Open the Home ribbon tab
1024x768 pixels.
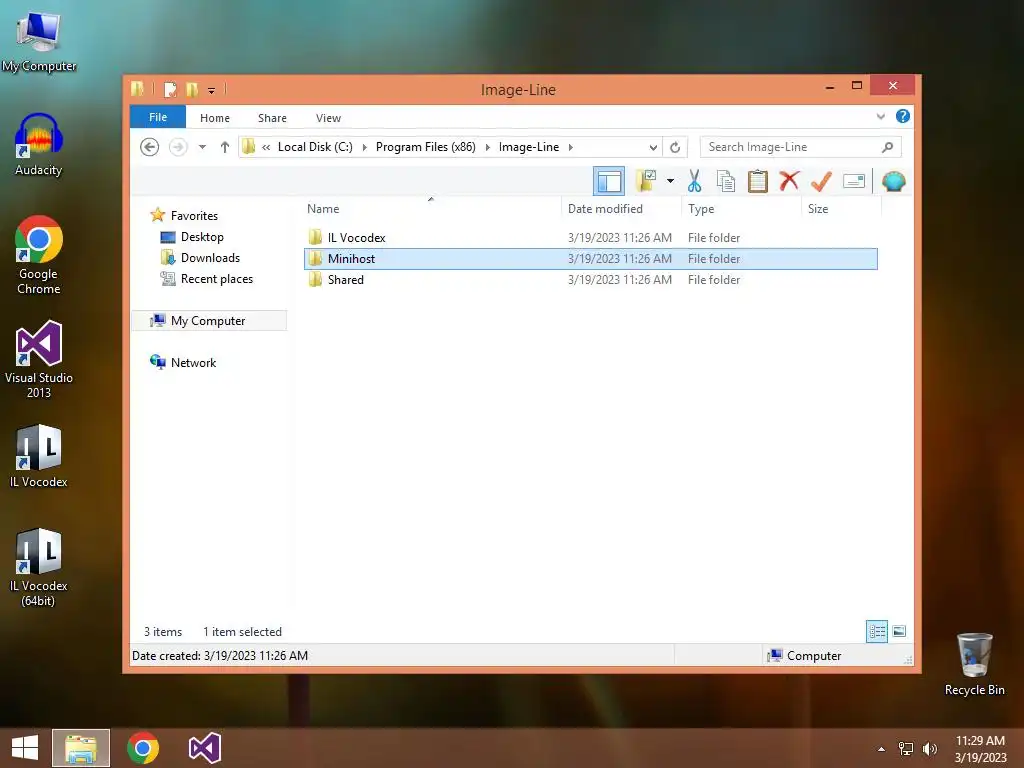(x=215, y=118)
